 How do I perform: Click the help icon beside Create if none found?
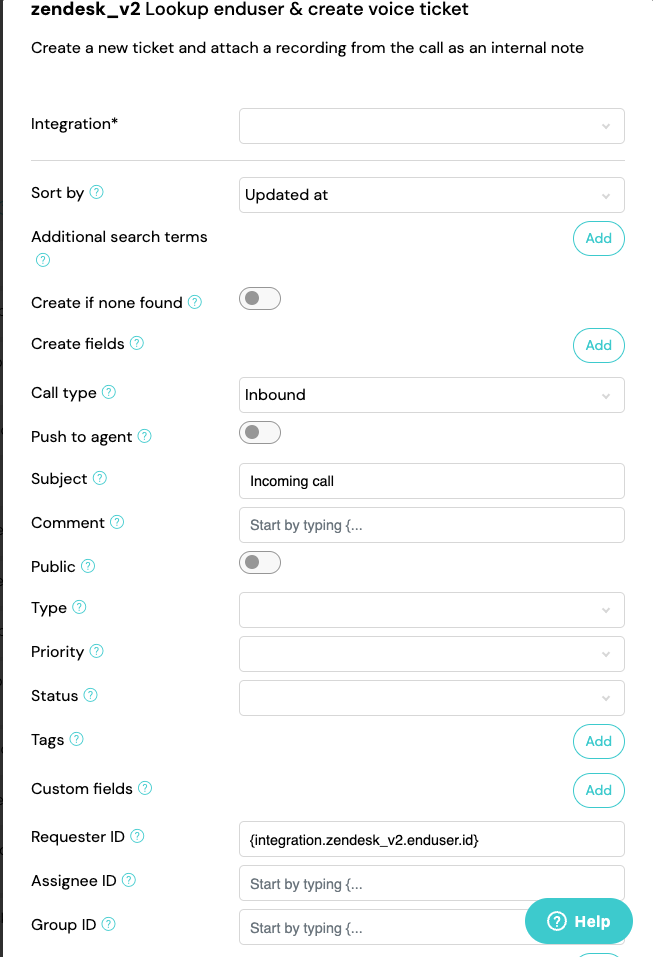pos(195,302)
